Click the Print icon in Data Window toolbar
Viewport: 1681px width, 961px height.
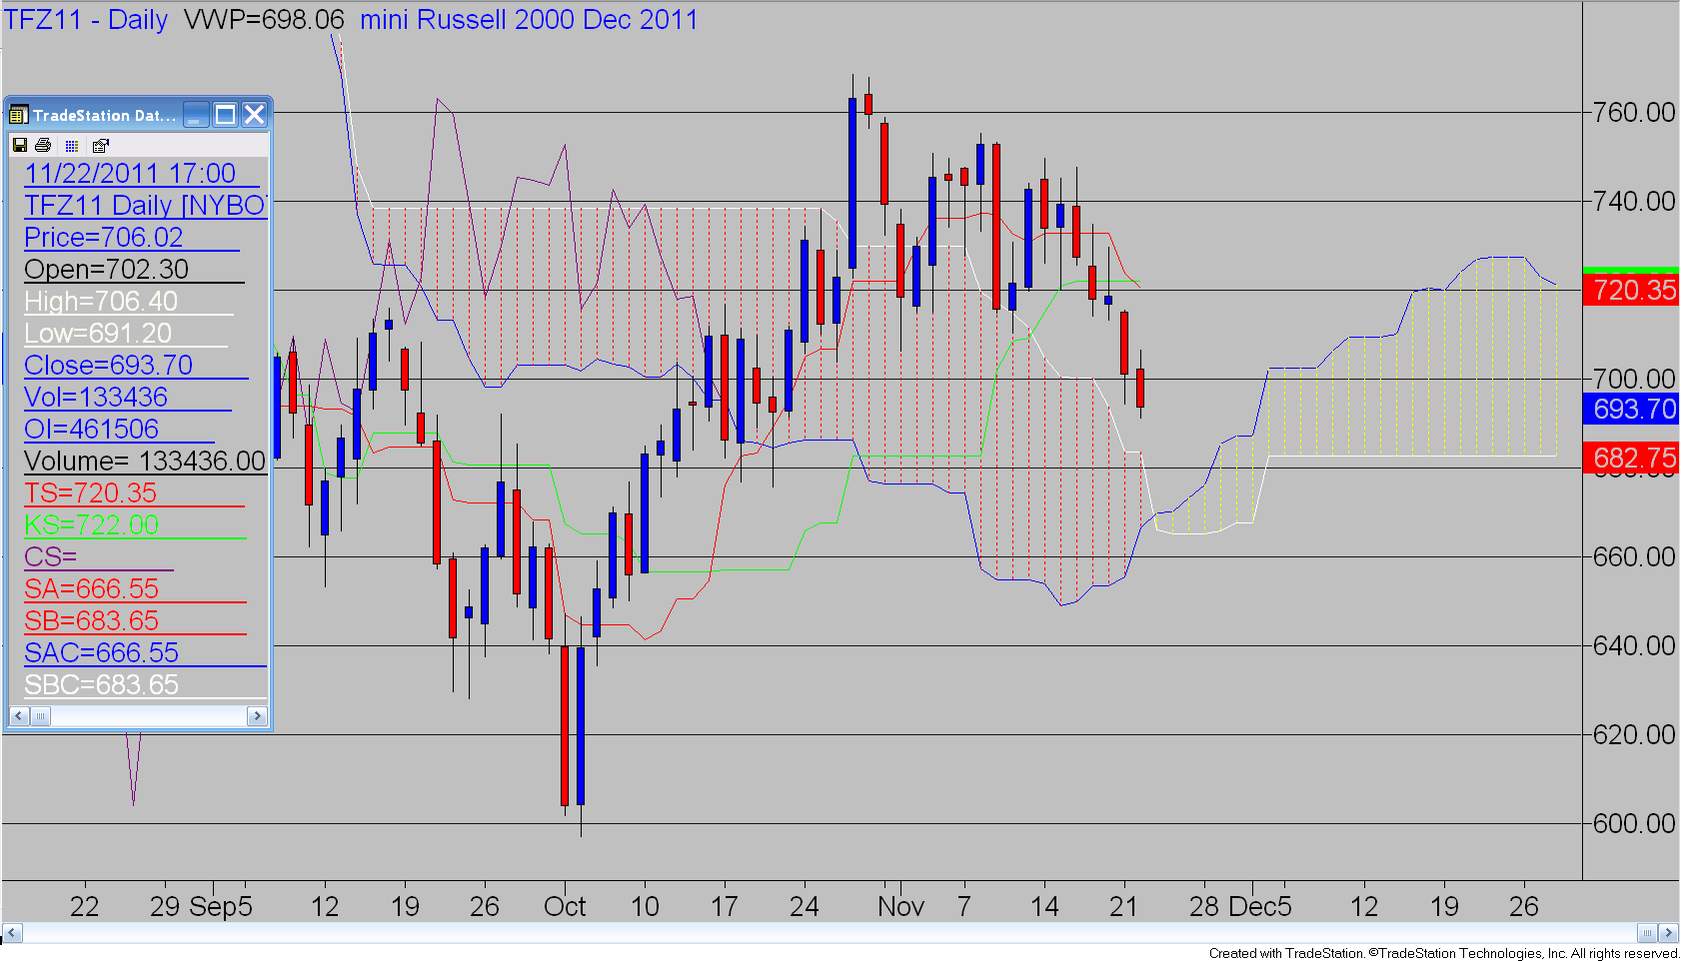tap(43, 145)
